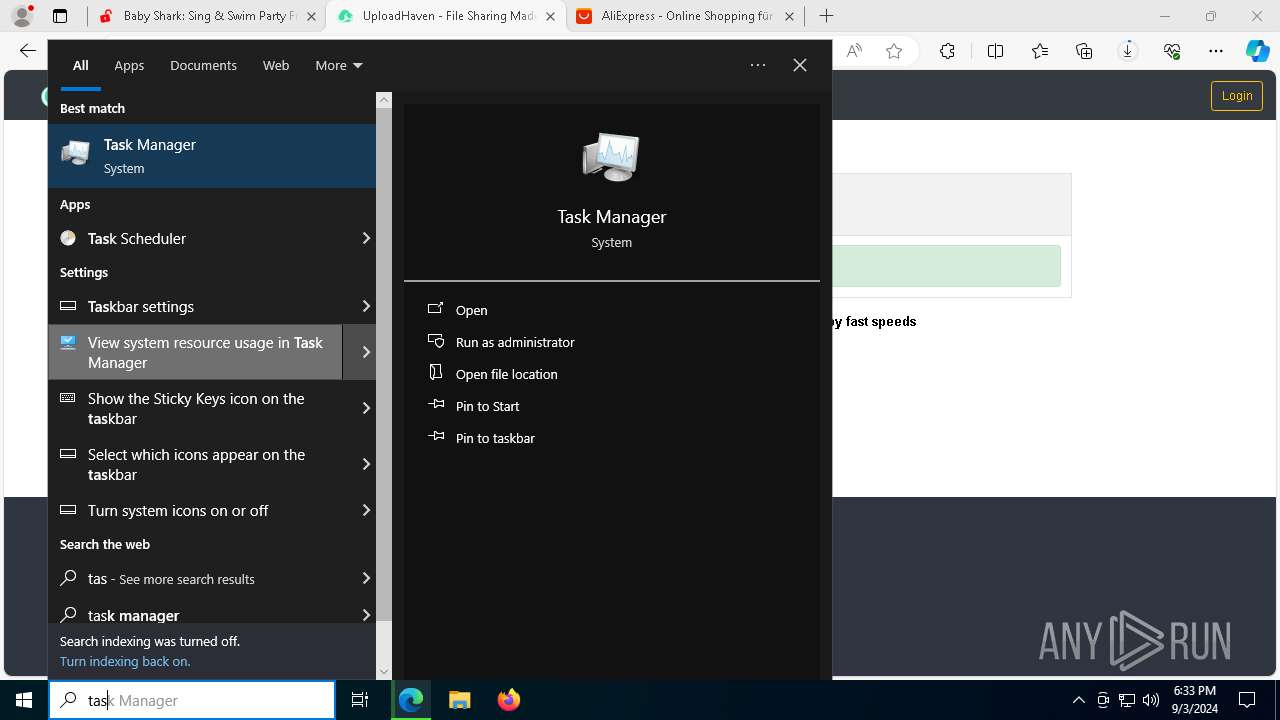Image resolution: width=1280 pixels, height=720 pixels.
Task: Open the More filter dropdown
Action: [339, 65]
